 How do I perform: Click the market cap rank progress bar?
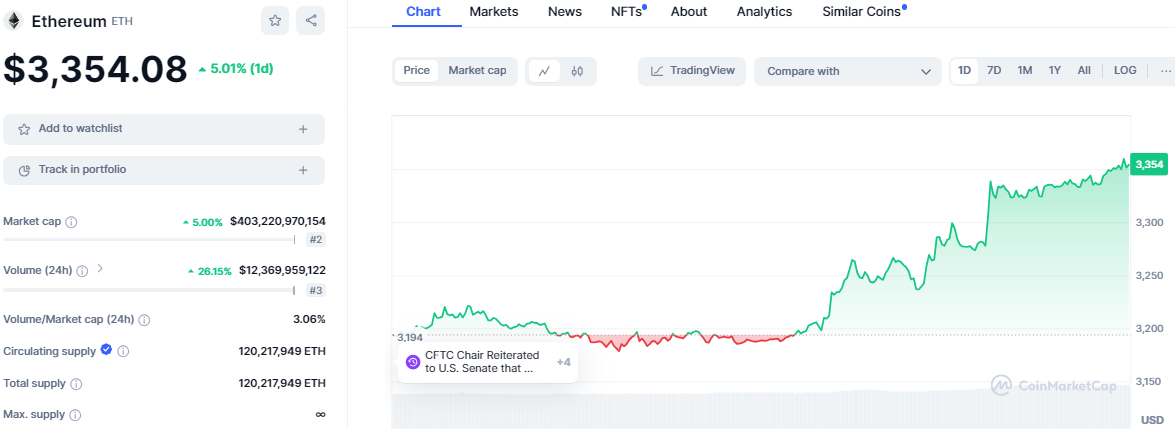pos(149,239)
